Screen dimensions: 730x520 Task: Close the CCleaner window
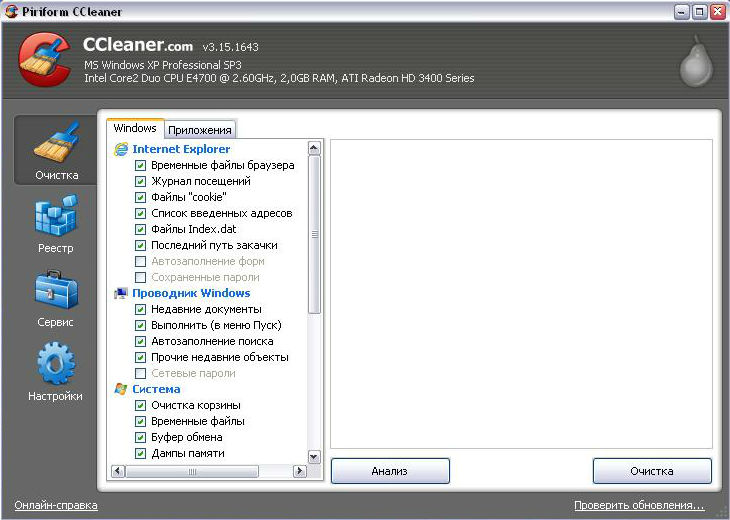(717, 12)
